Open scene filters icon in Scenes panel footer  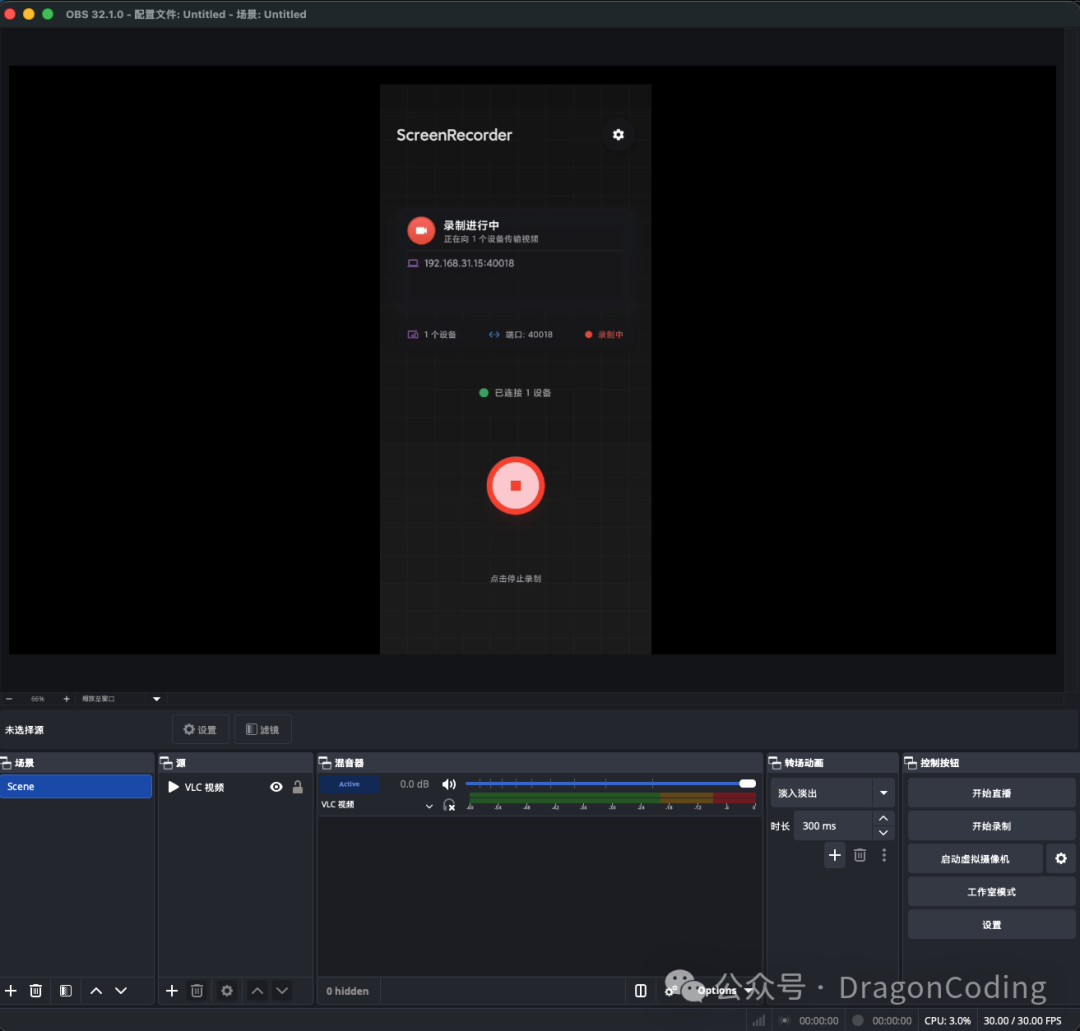(65, 991)
